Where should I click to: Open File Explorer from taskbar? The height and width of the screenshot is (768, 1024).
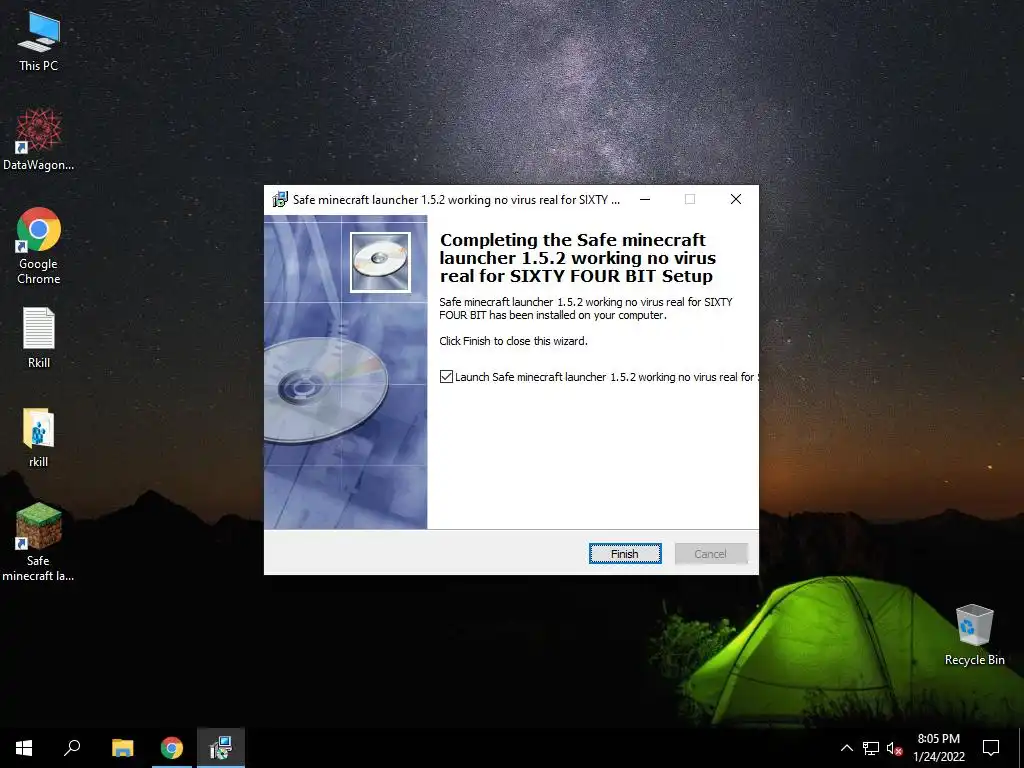(122, 748)
